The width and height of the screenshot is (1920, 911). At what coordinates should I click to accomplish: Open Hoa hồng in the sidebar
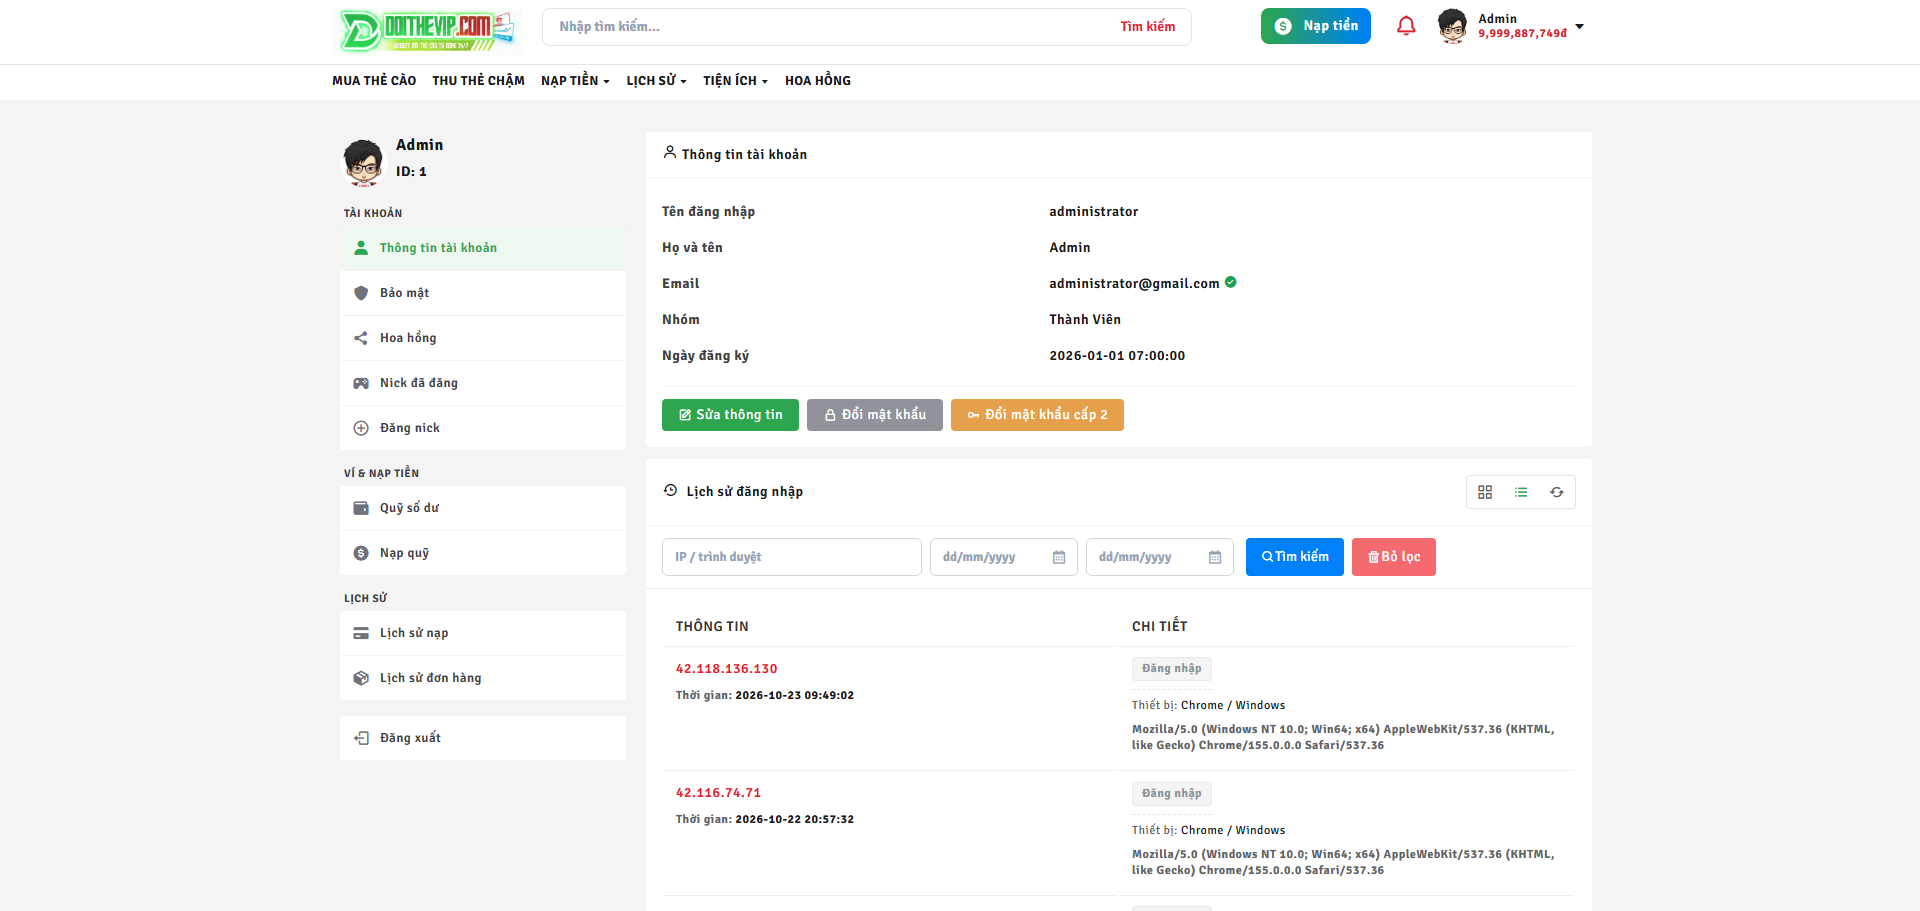click(x=483, y=338)
